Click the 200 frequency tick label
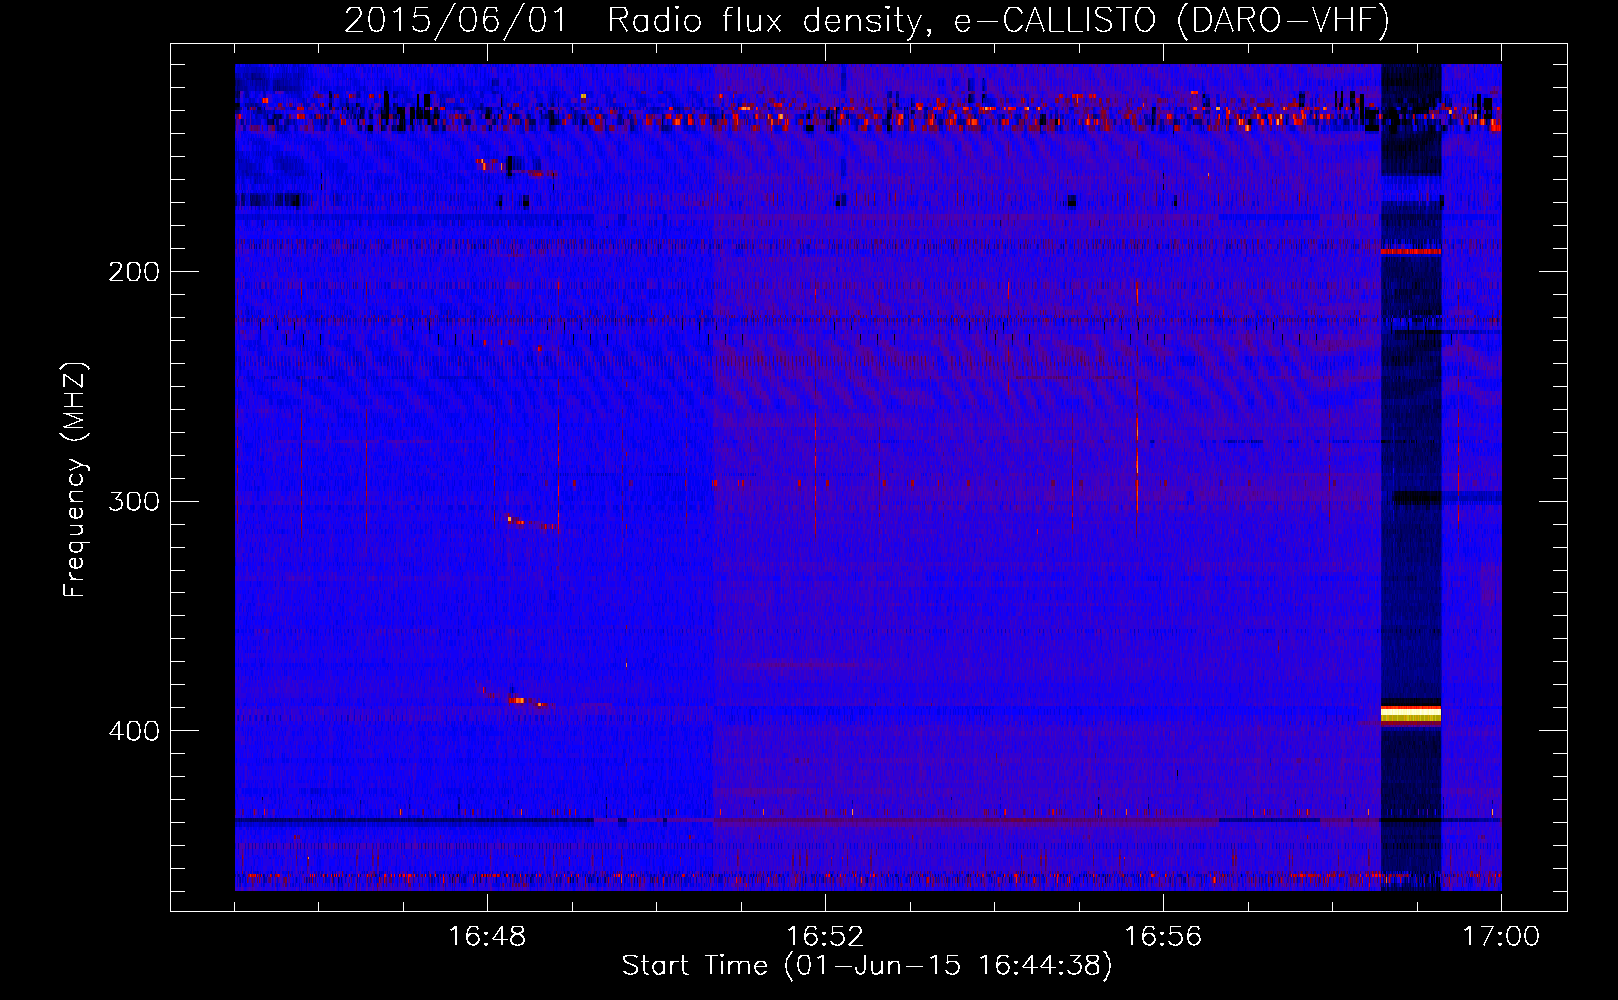This screenshot has width=1618, height=1000. [134, 272]
